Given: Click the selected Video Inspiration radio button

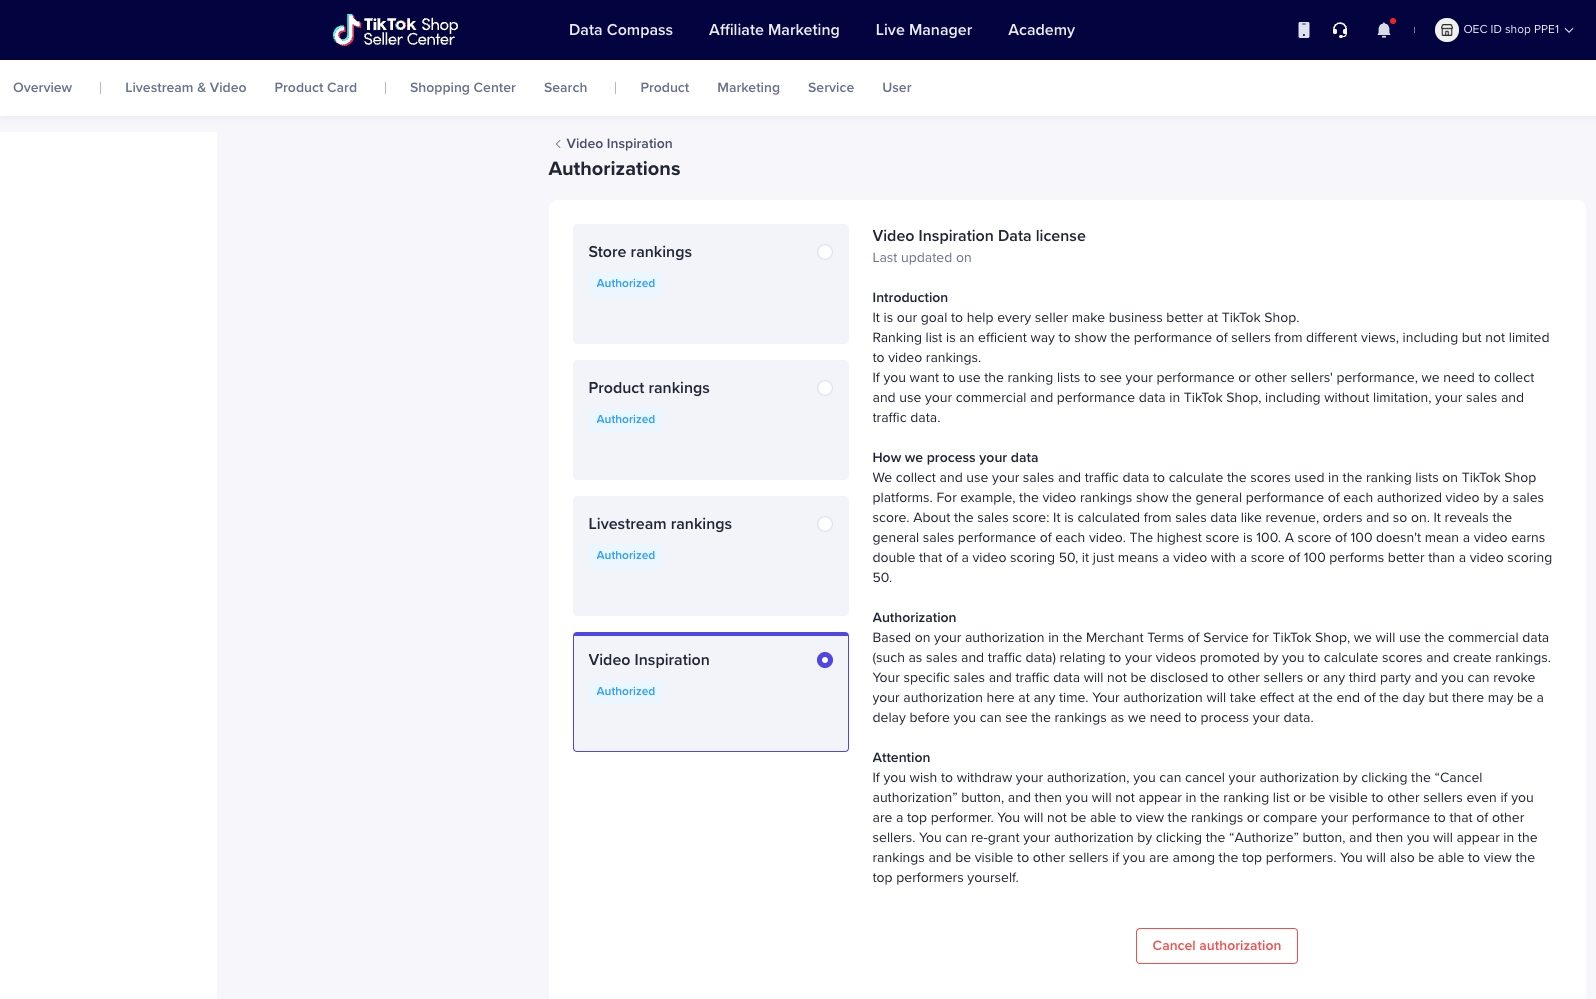Looking at the screenshot, I should 824,660.
